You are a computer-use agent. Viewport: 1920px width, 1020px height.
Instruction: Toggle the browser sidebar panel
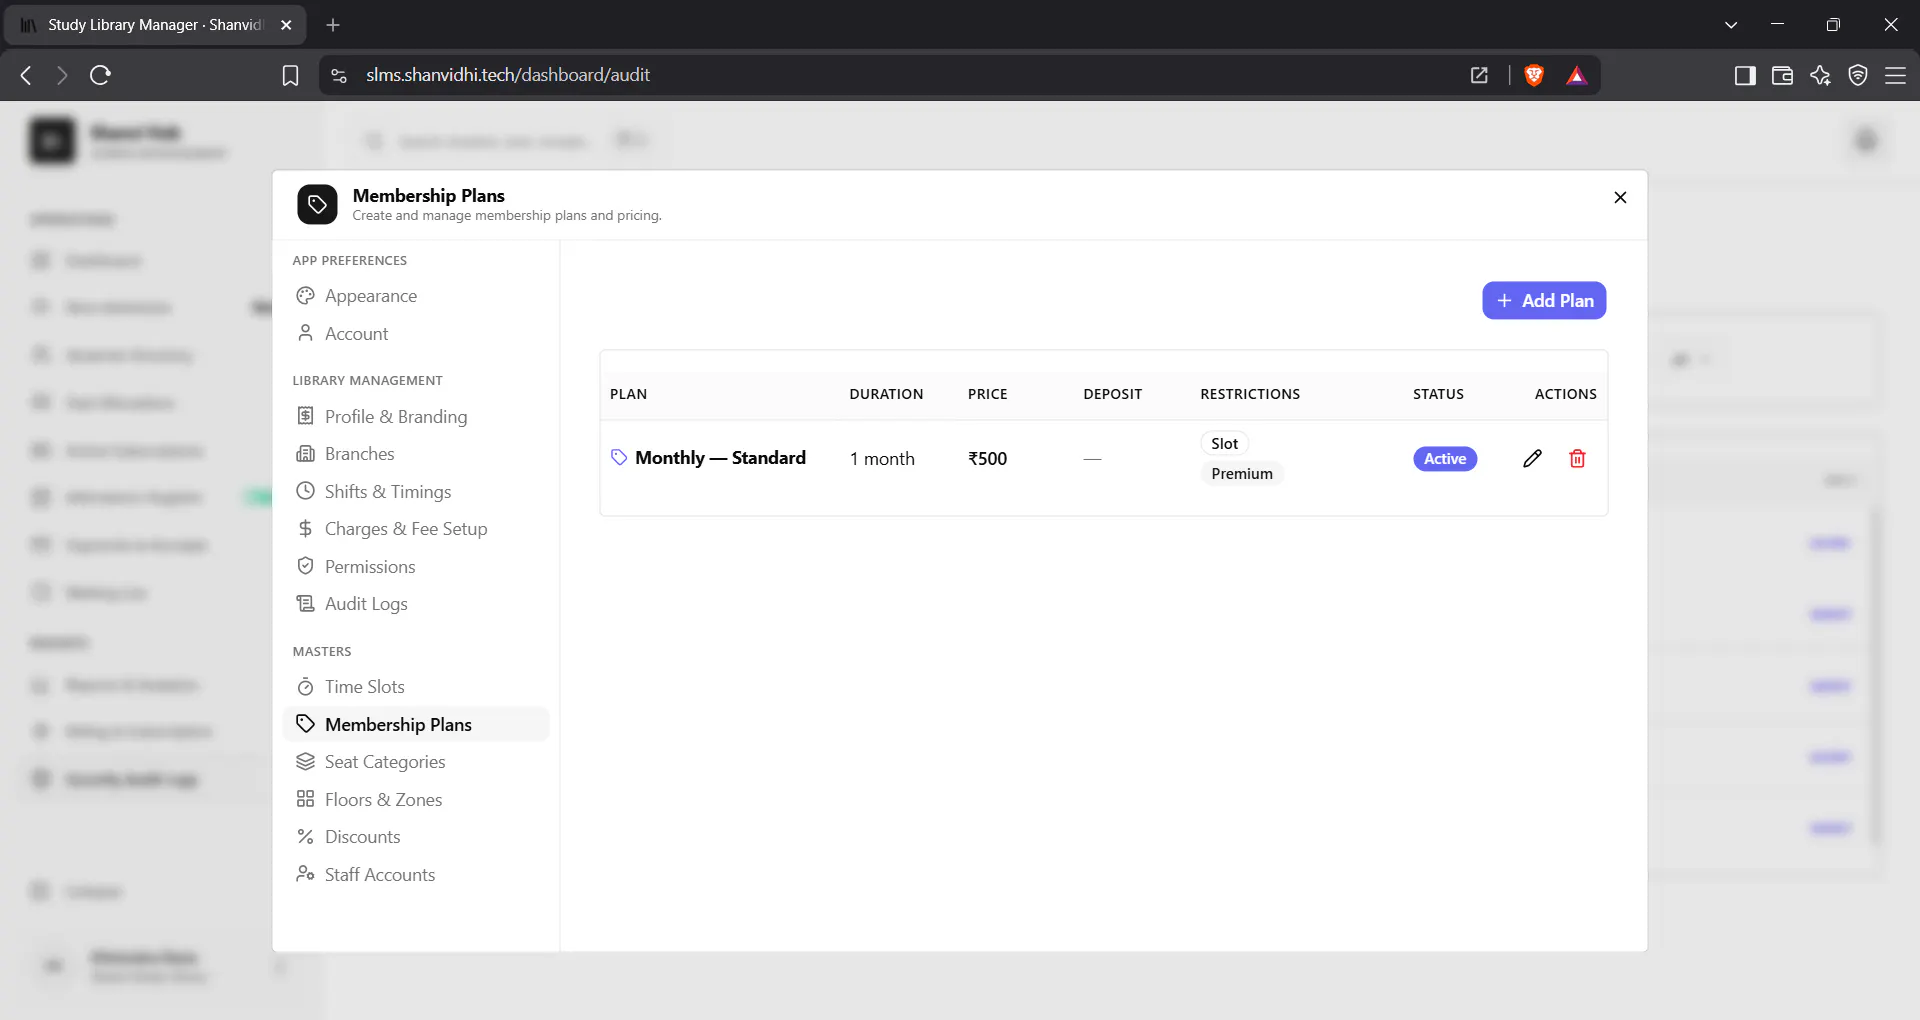pyautogui.click(x=1745, y=75)
